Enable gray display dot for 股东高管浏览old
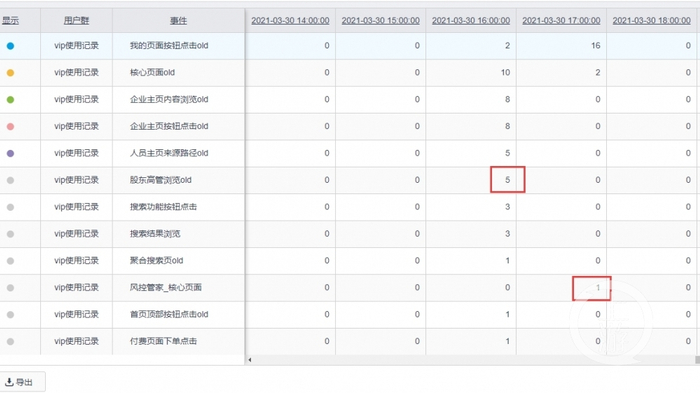700x393 pixels. (x=10, y=180)
